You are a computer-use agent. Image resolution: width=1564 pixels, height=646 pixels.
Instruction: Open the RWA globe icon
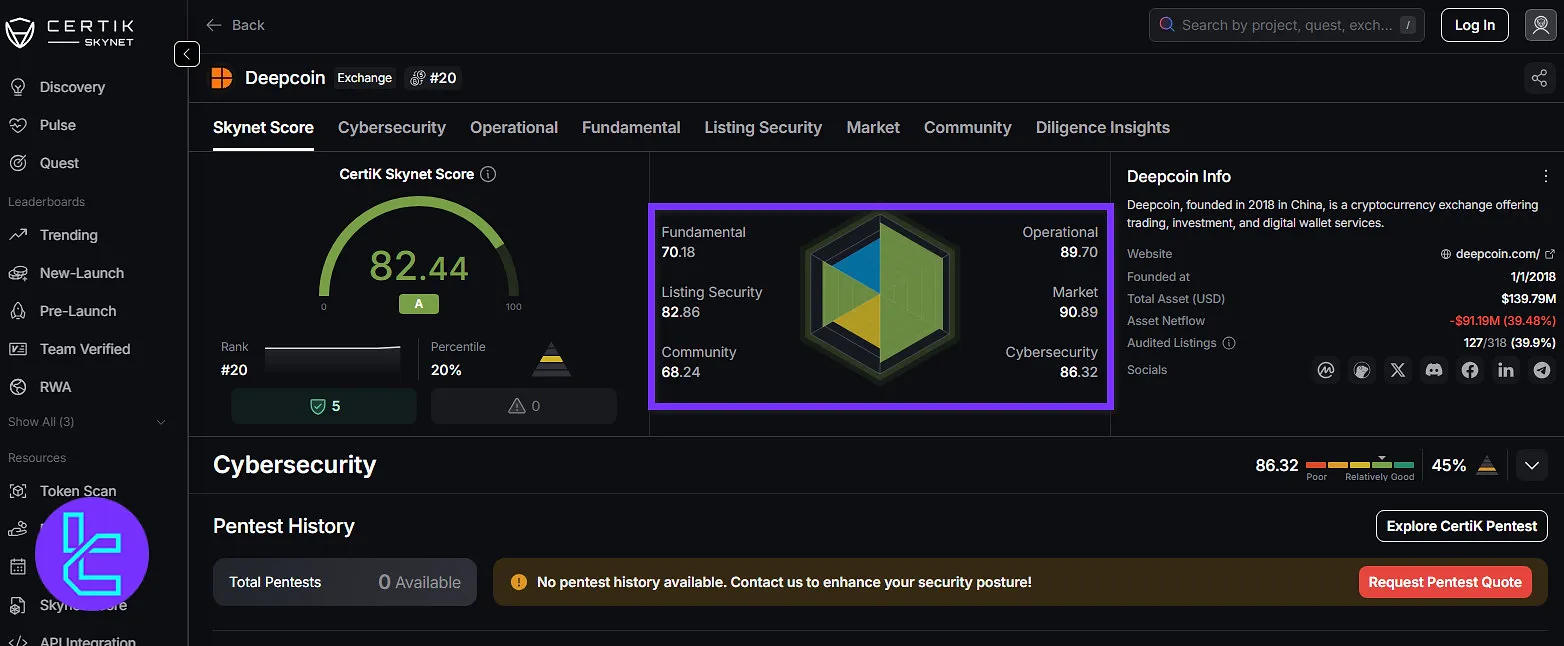point(18,387)
